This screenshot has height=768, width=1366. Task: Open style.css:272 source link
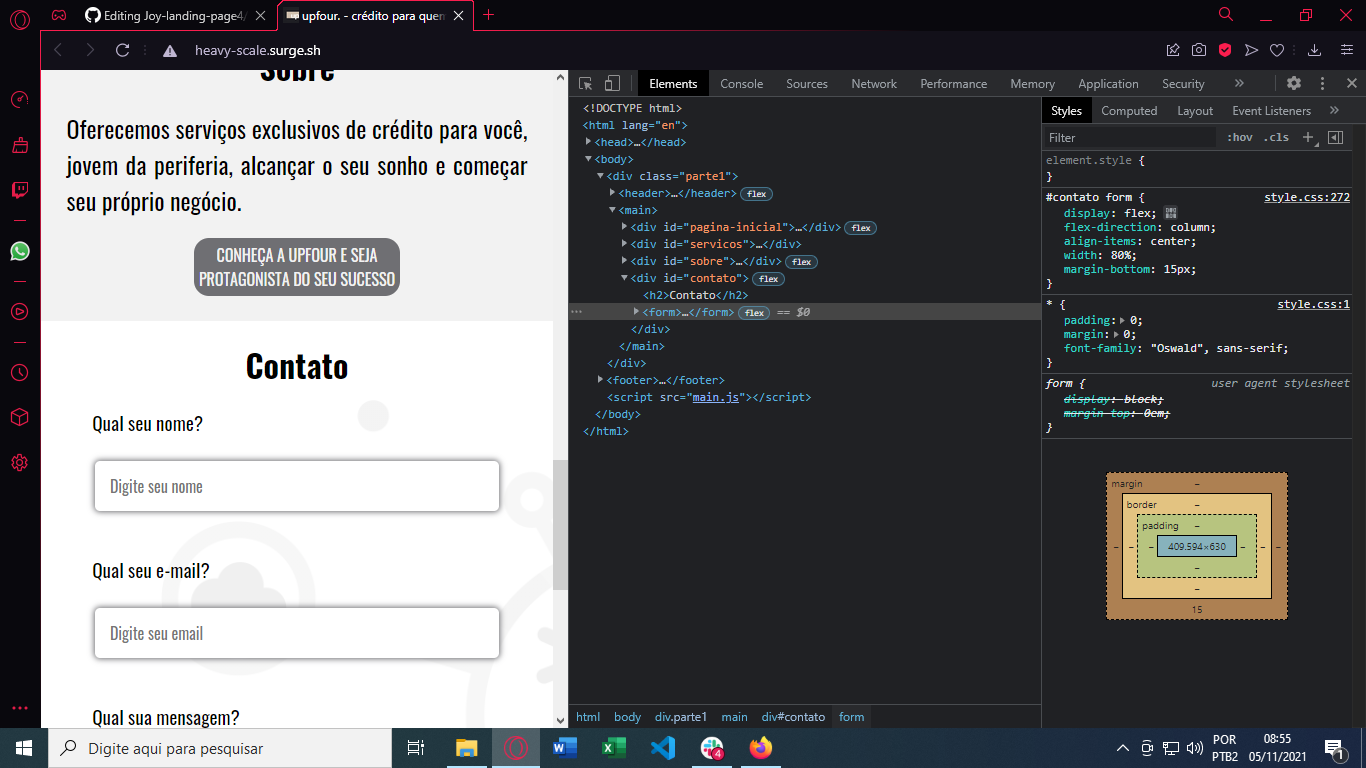(x=1307, y=198)
